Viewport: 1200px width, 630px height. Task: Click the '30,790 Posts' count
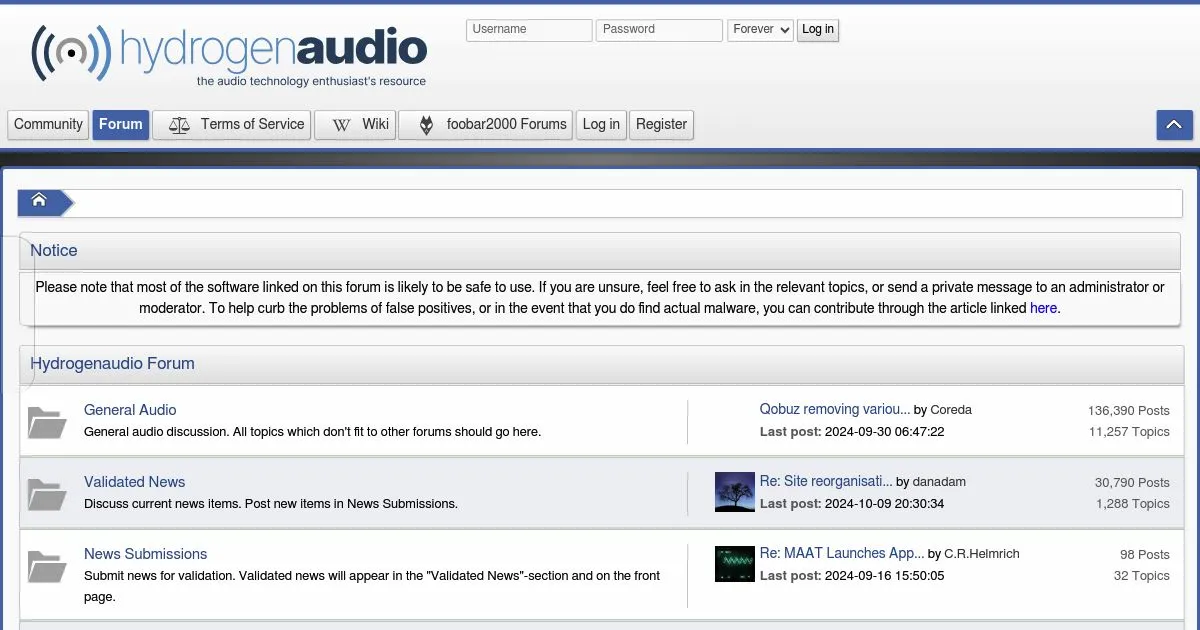pos(1132,483)
